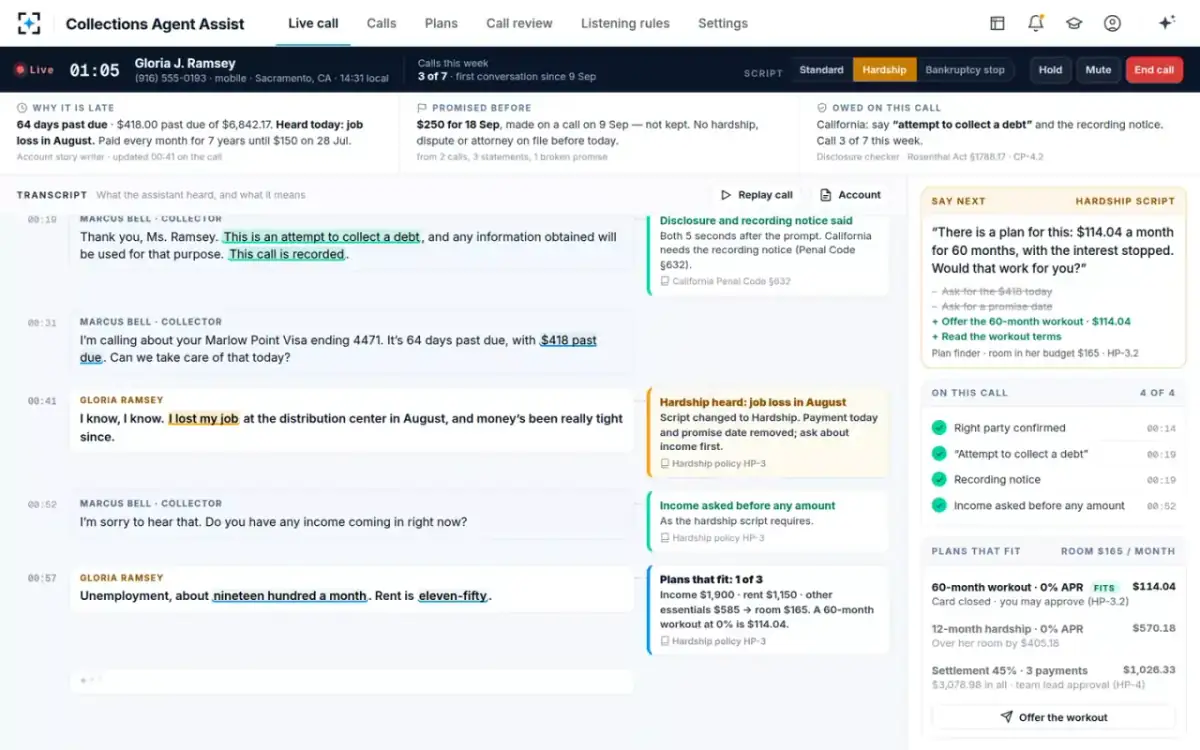Click the Offer the workout button
The height and width of the screenshot is (750, 1200).
(x=1054, y=717)
